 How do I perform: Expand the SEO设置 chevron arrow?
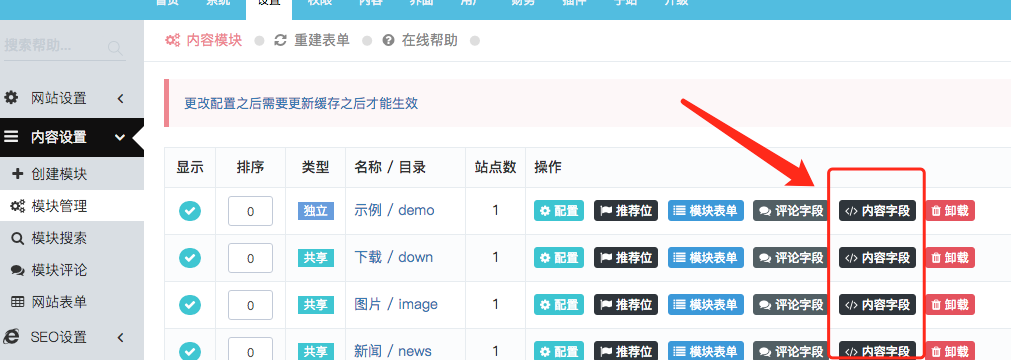point(121,337)
